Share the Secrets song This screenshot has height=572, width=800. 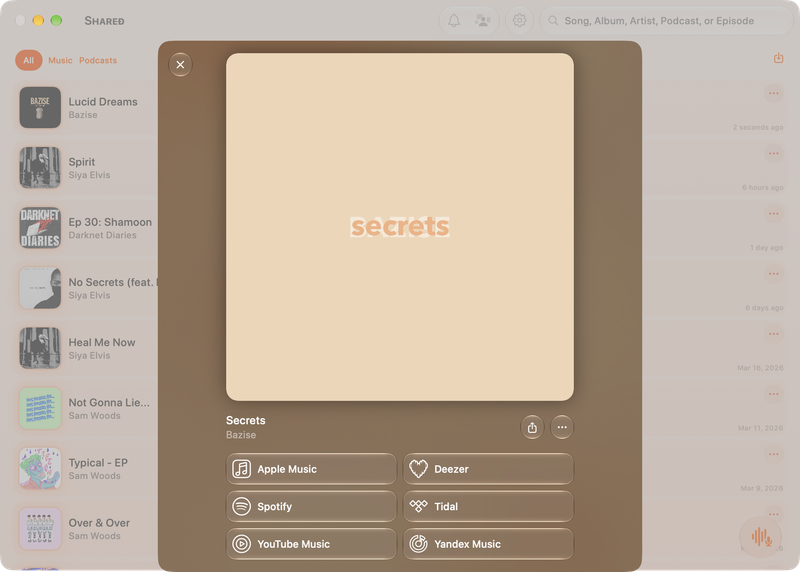pos(532,428)
